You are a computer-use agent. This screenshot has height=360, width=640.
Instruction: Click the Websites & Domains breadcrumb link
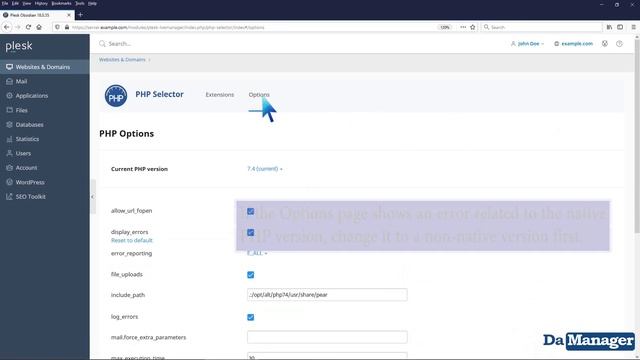click(122, 60)
